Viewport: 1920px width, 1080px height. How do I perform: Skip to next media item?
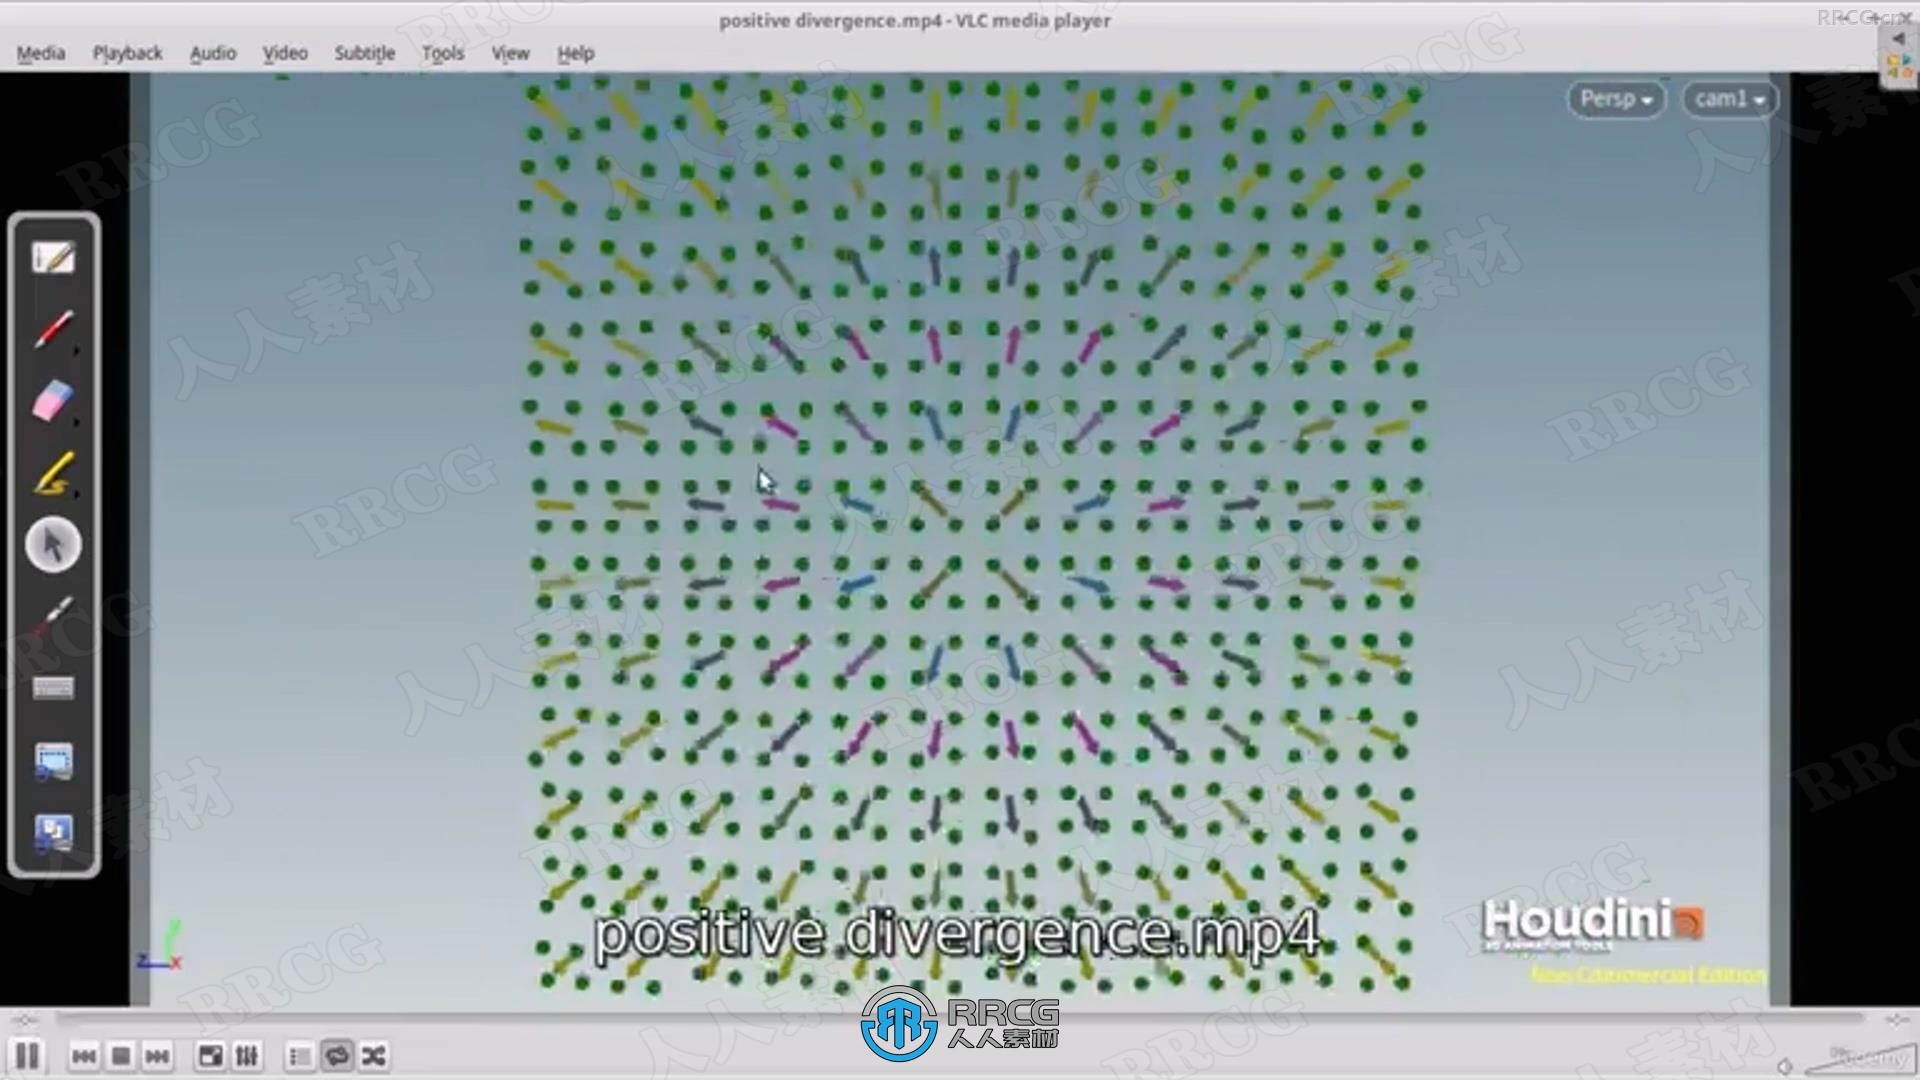coord(157,1056)
